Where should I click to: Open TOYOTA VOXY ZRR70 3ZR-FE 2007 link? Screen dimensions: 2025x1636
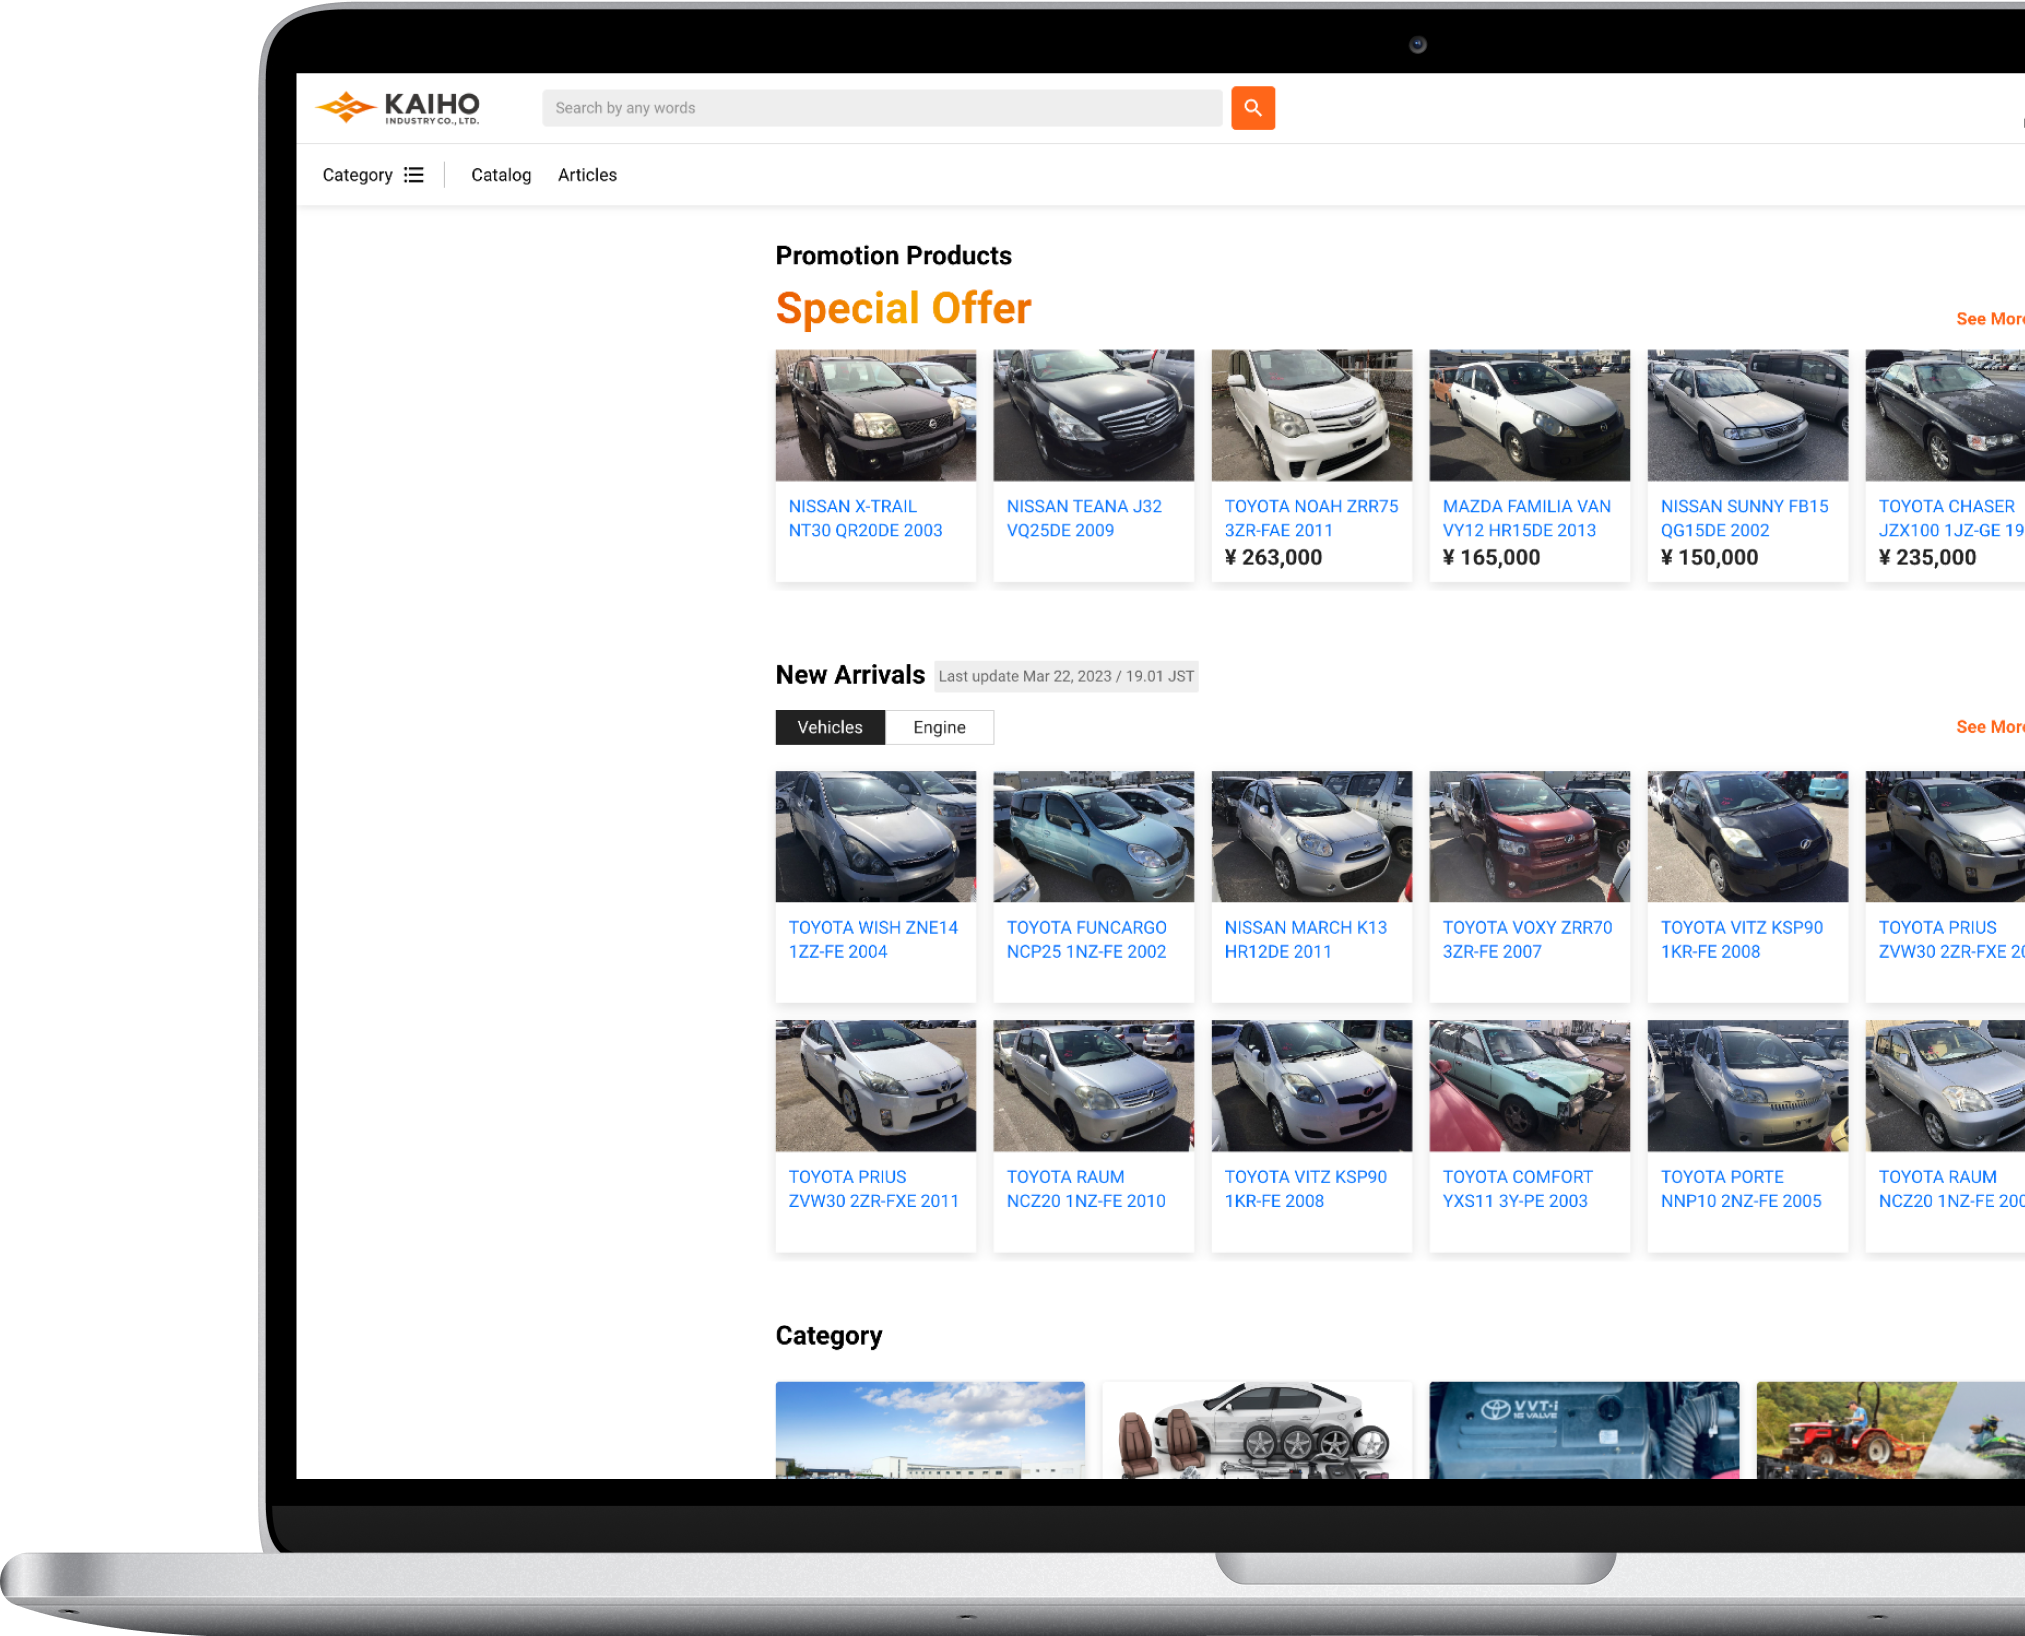pyautogui.click(x=1527, y=939)
